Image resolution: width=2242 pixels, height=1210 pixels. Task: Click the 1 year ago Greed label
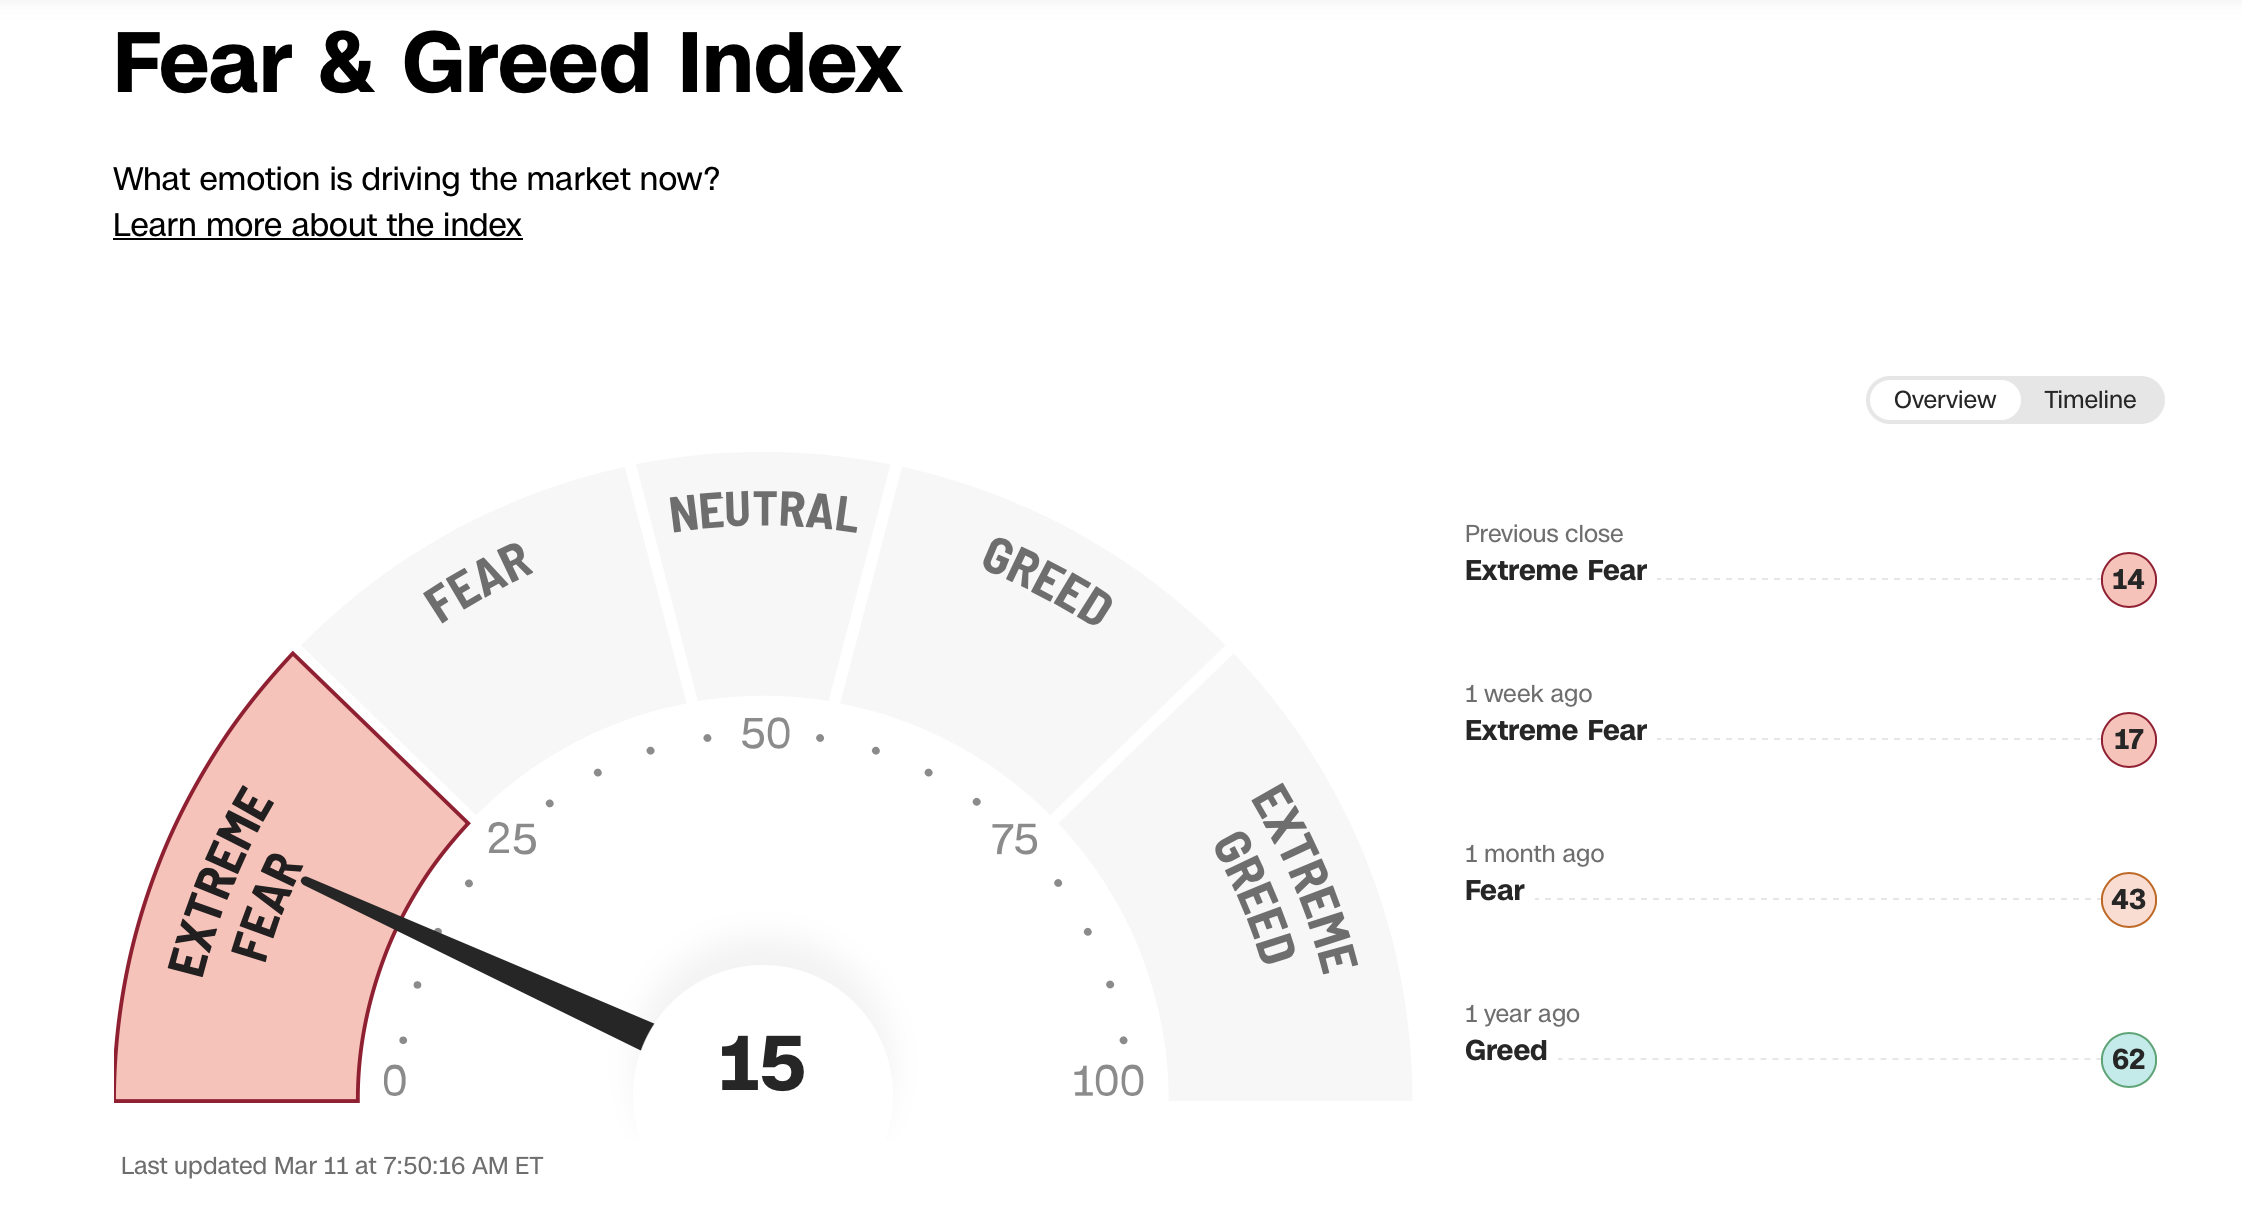1505,1050
